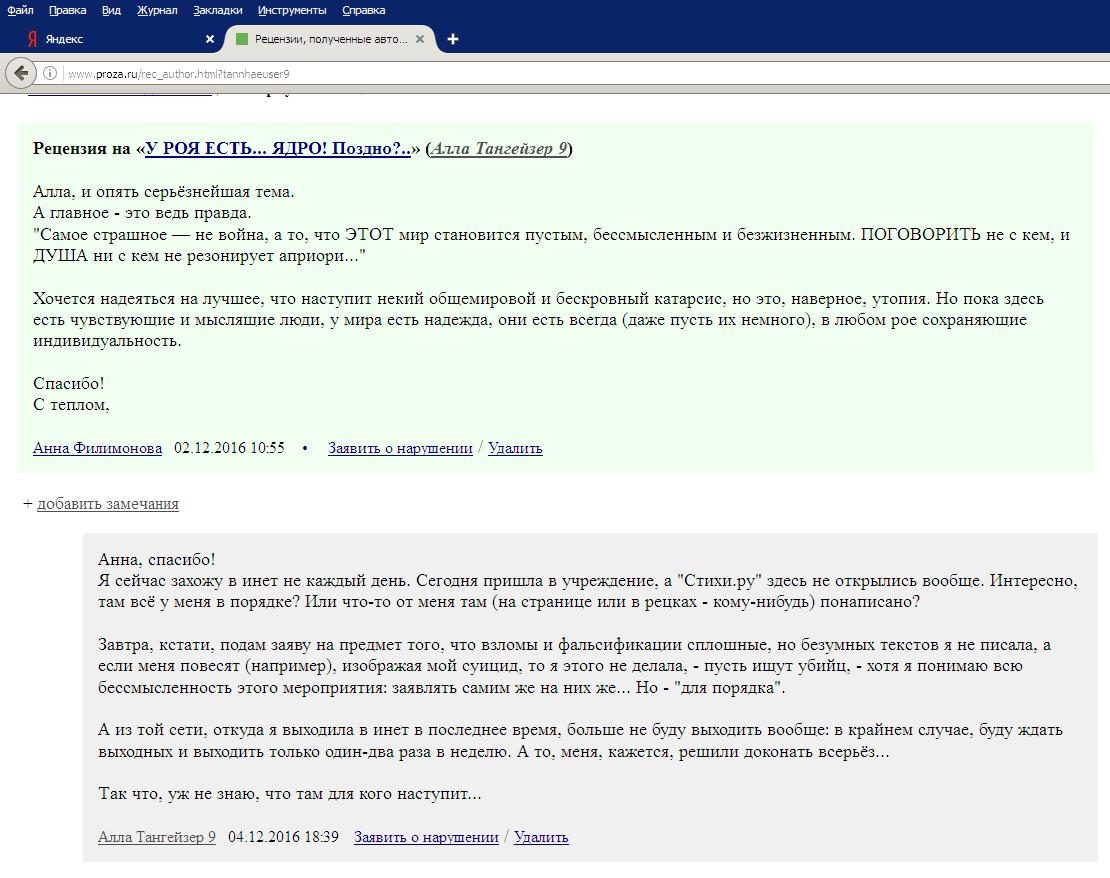Image resolution: width=1110 pixels, height=878 pixels.
Task: Open the Справка menu
Action: (x=364, y=10)
